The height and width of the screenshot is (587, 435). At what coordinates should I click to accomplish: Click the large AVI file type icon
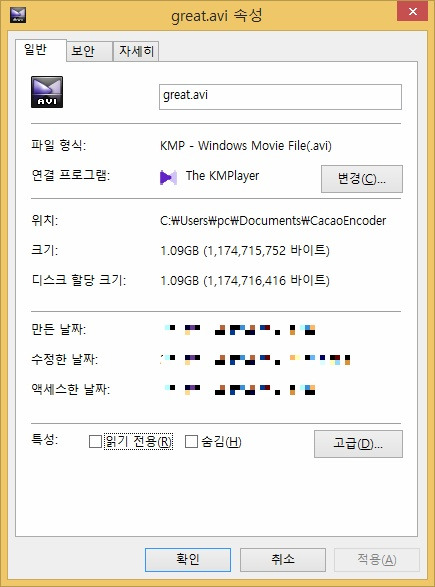(47, 92)
